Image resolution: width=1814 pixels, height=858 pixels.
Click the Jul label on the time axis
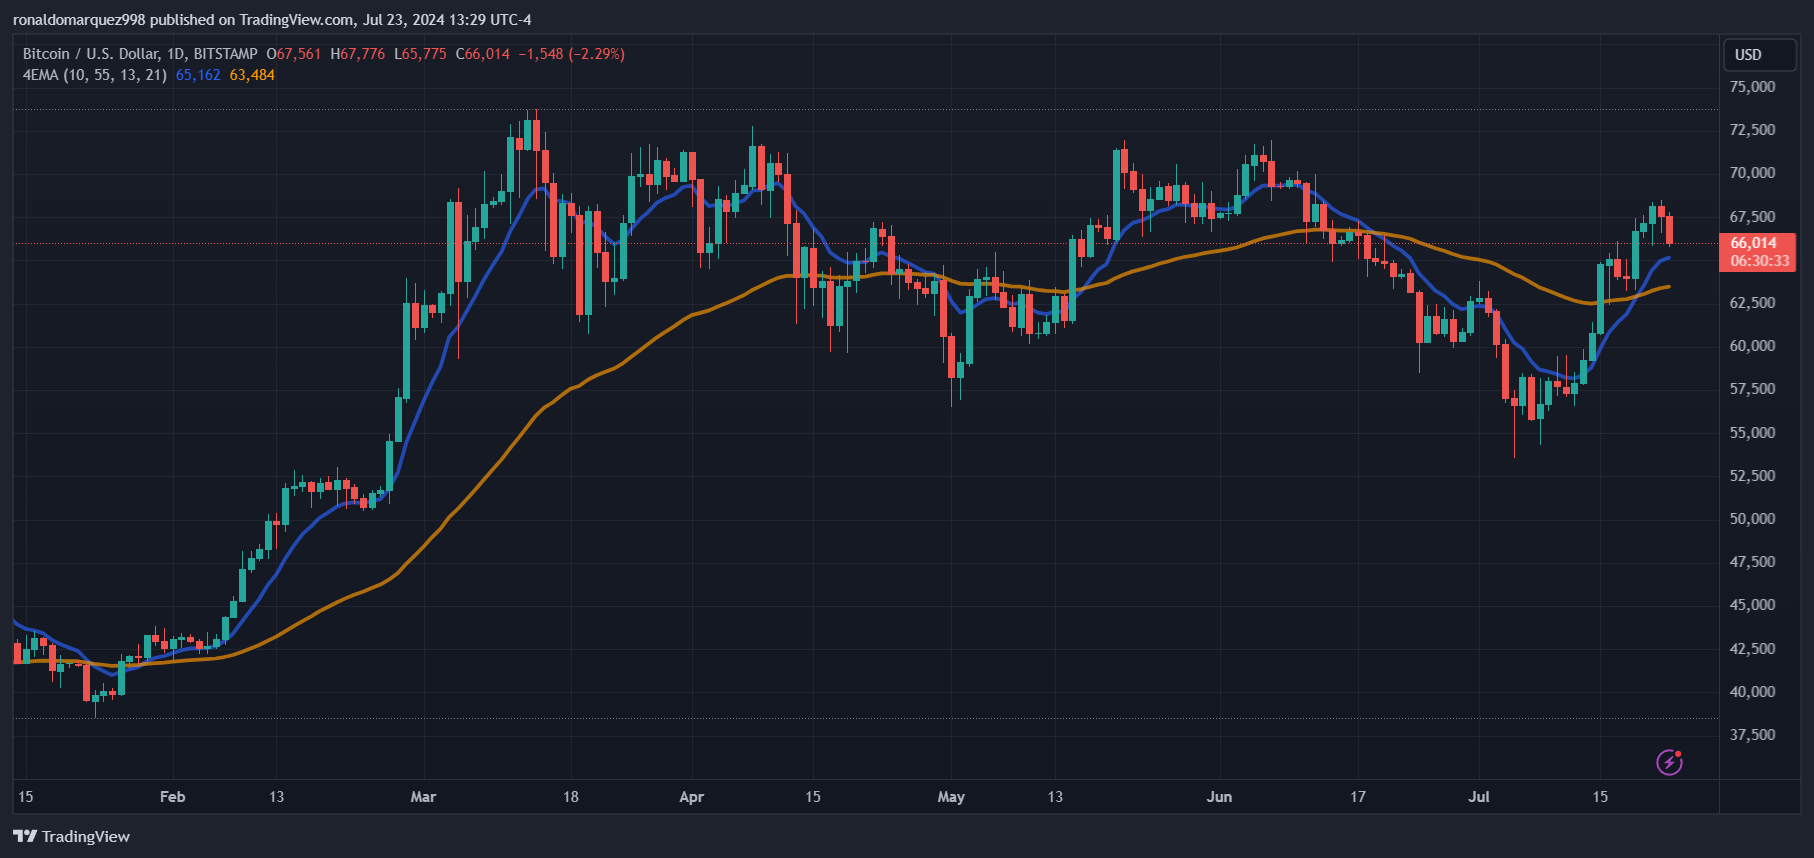coord(1479,797)
